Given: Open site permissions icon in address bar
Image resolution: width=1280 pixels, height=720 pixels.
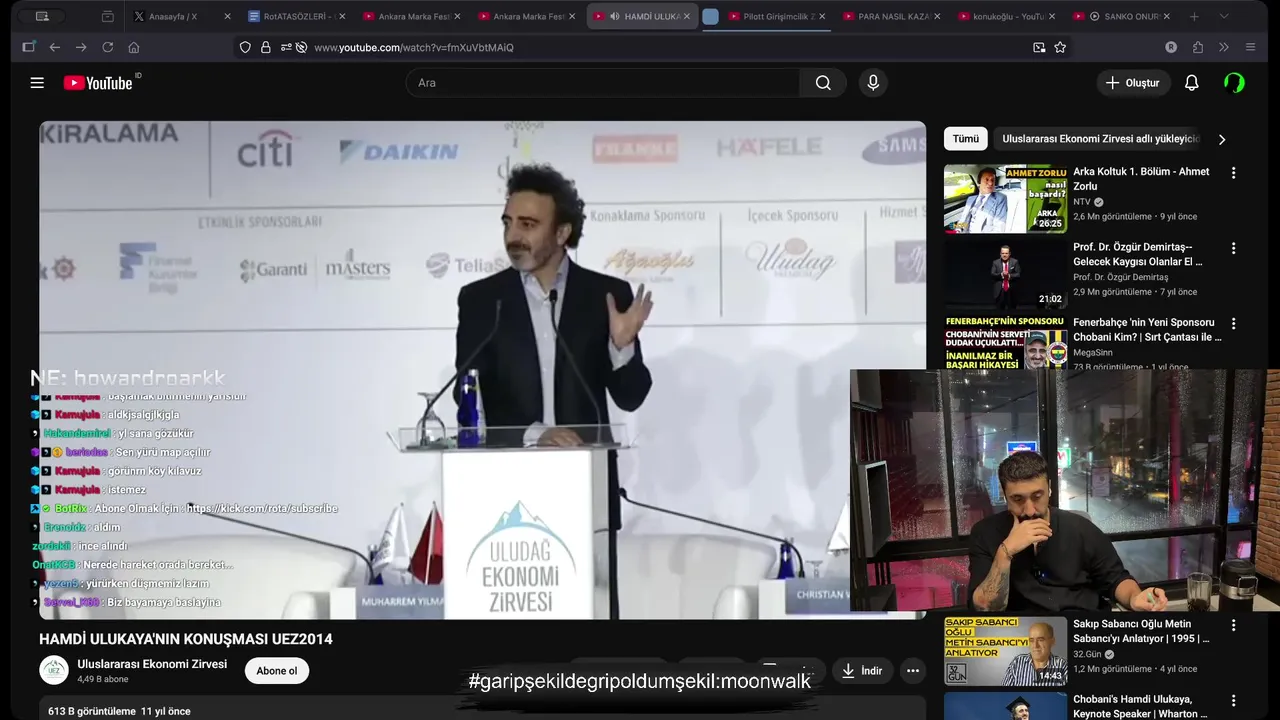Looking at the screenshot, I should tap(286, 47).
